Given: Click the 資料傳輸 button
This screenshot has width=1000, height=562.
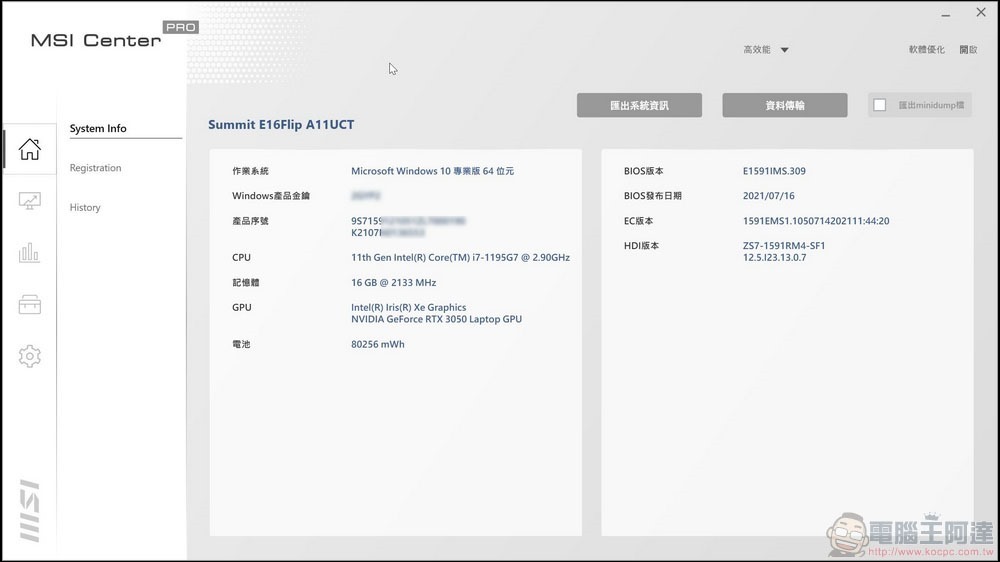Looking at the screenshot, I should coord(785,105).
